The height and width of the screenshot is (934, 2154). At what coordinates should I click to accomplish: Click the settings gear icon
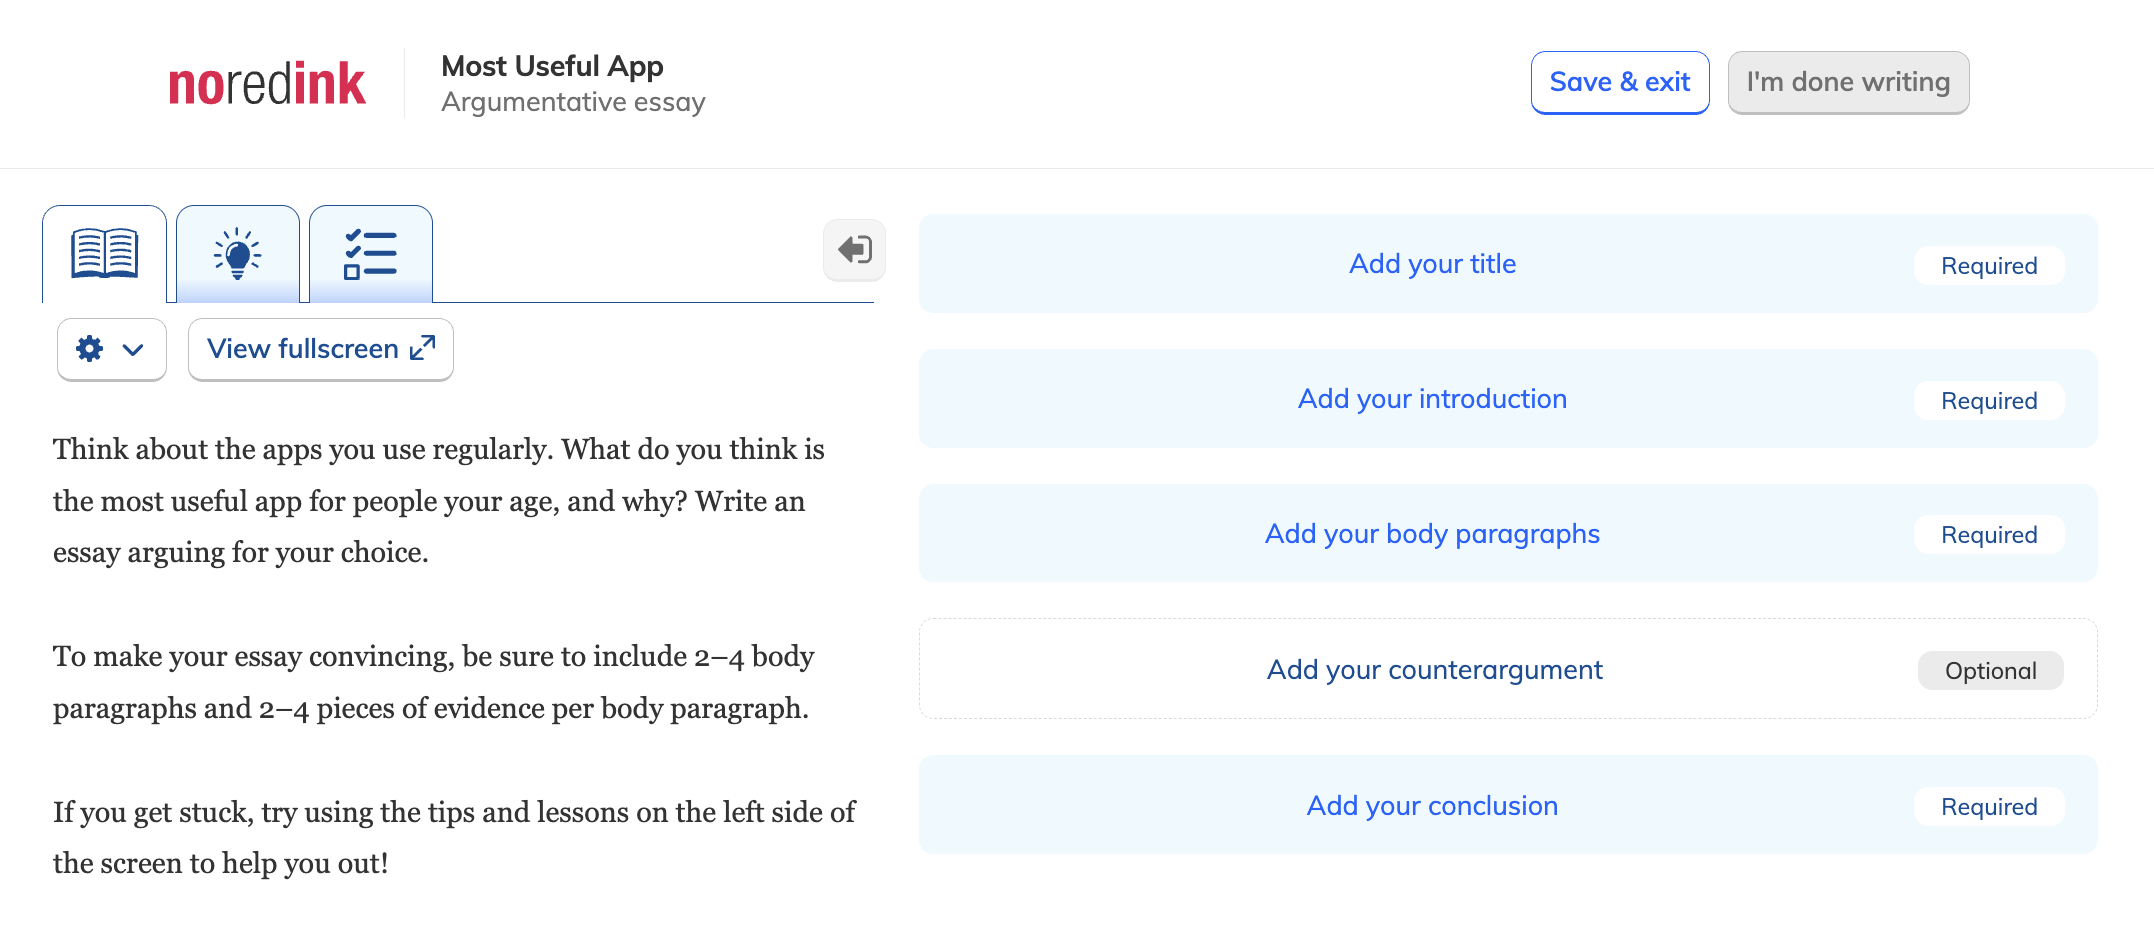90,349
